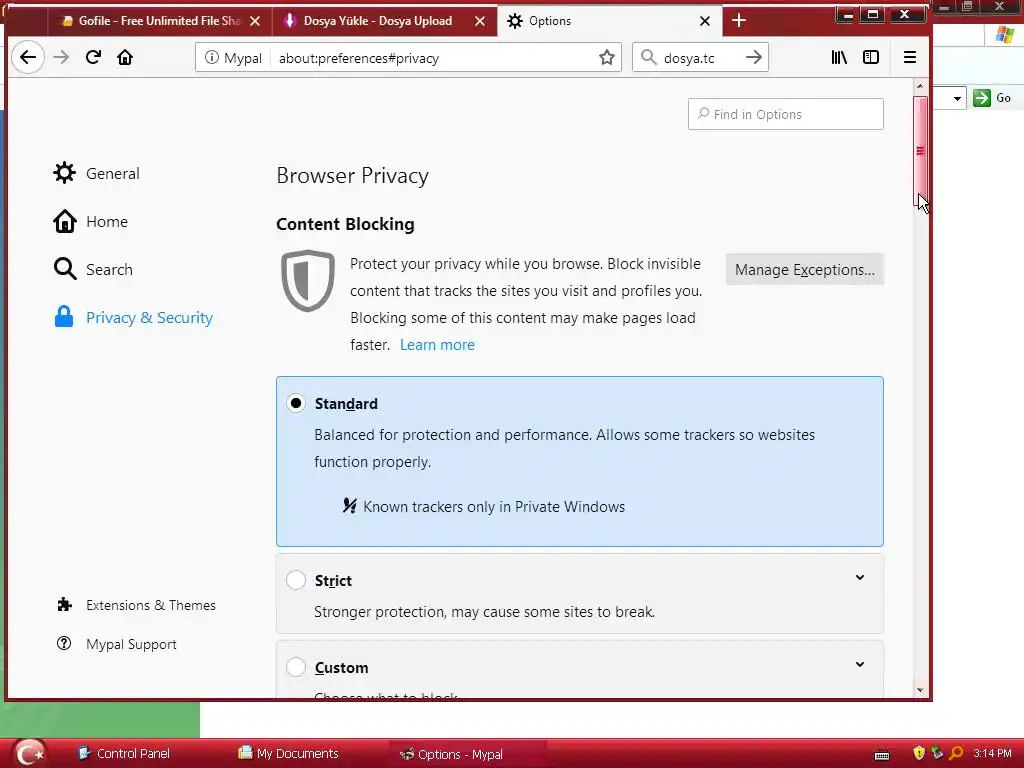
Task: Open the Library toolbar icon
Action: (x=839, y=57)
